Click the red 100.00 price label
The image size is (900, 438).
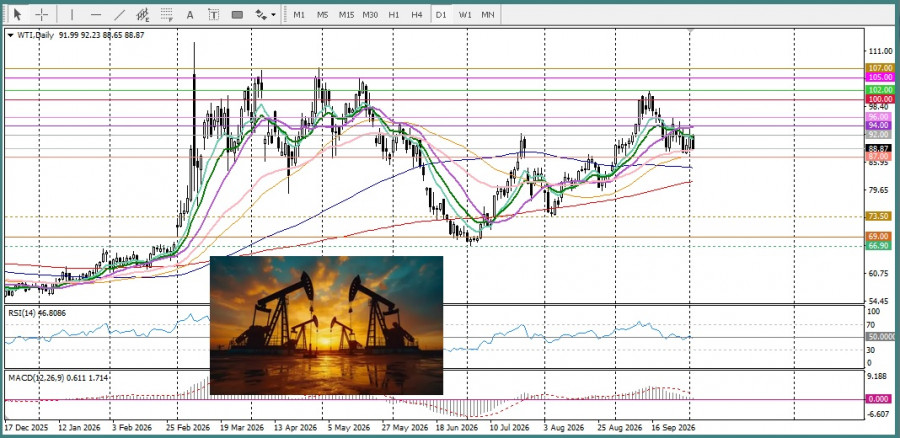pyautogui.click(x=879, y=99)
